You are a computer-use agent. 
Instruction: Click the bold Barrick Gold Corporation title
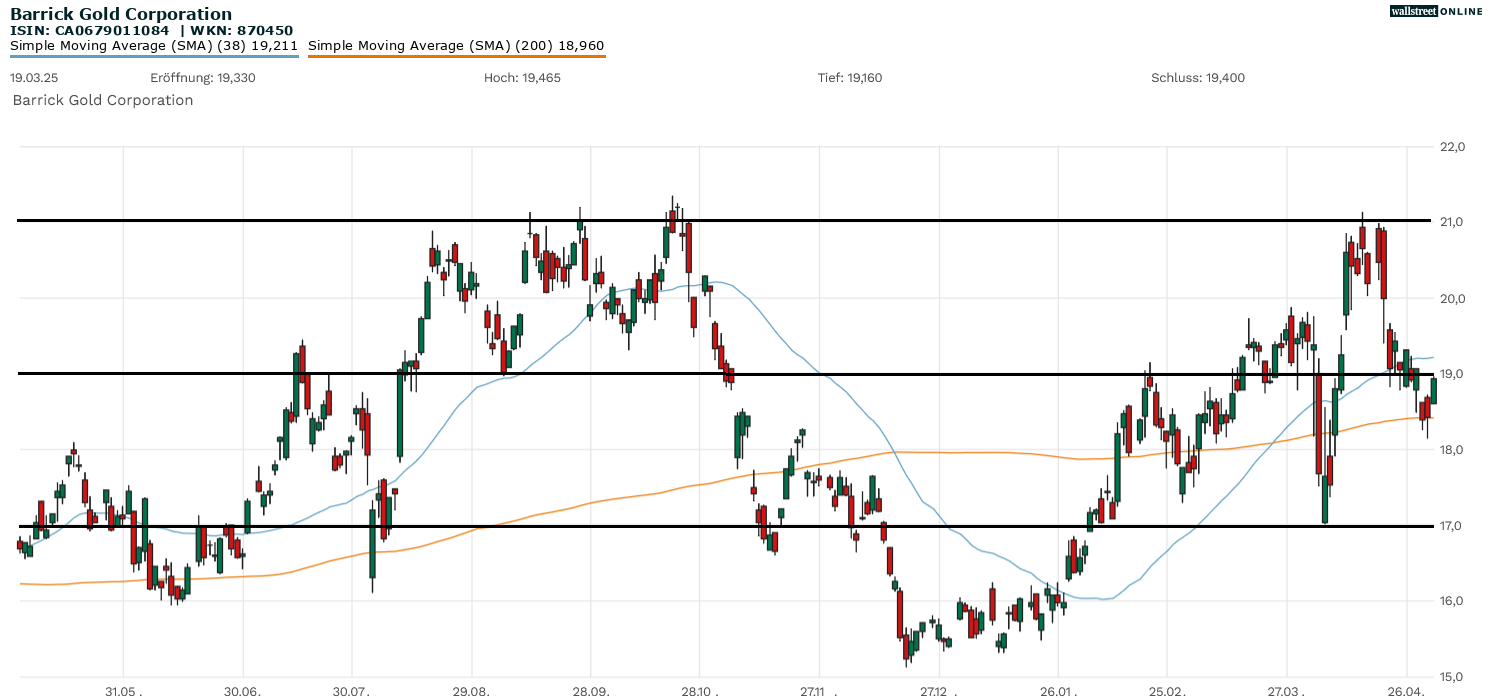pyautogui.click(x=121, y=14)
